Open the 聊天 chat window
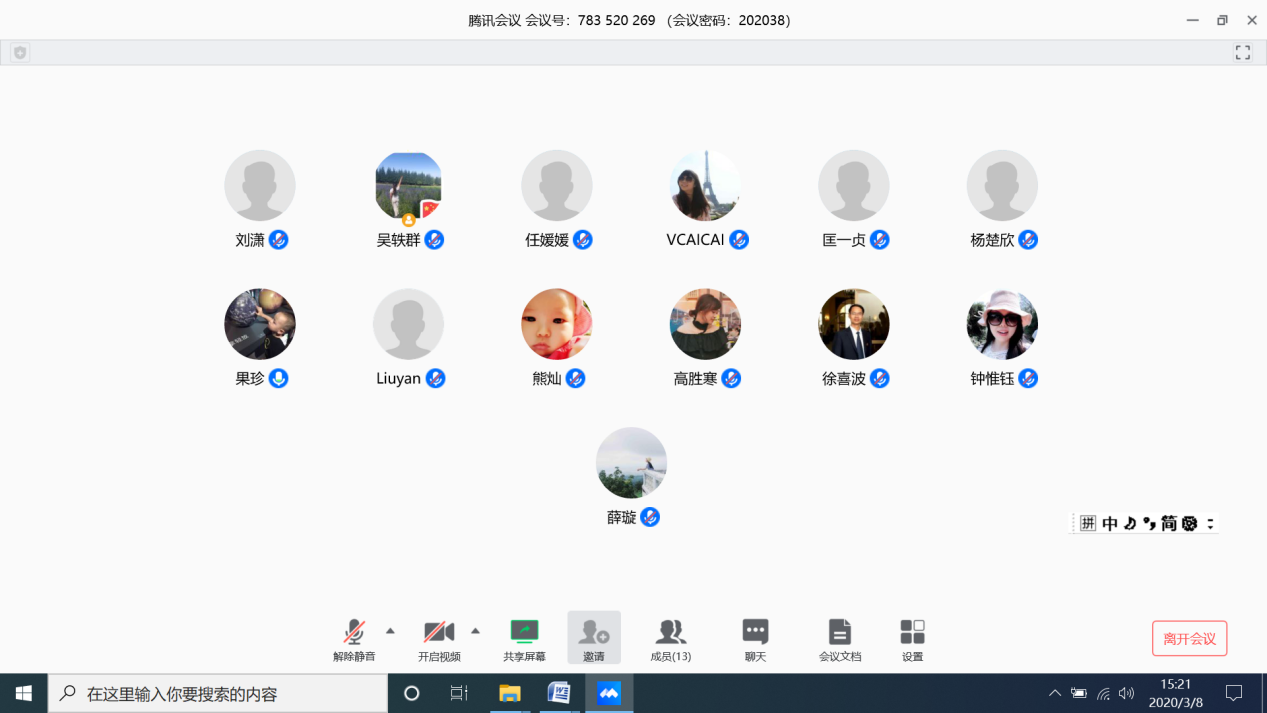 tap(755, 640)
